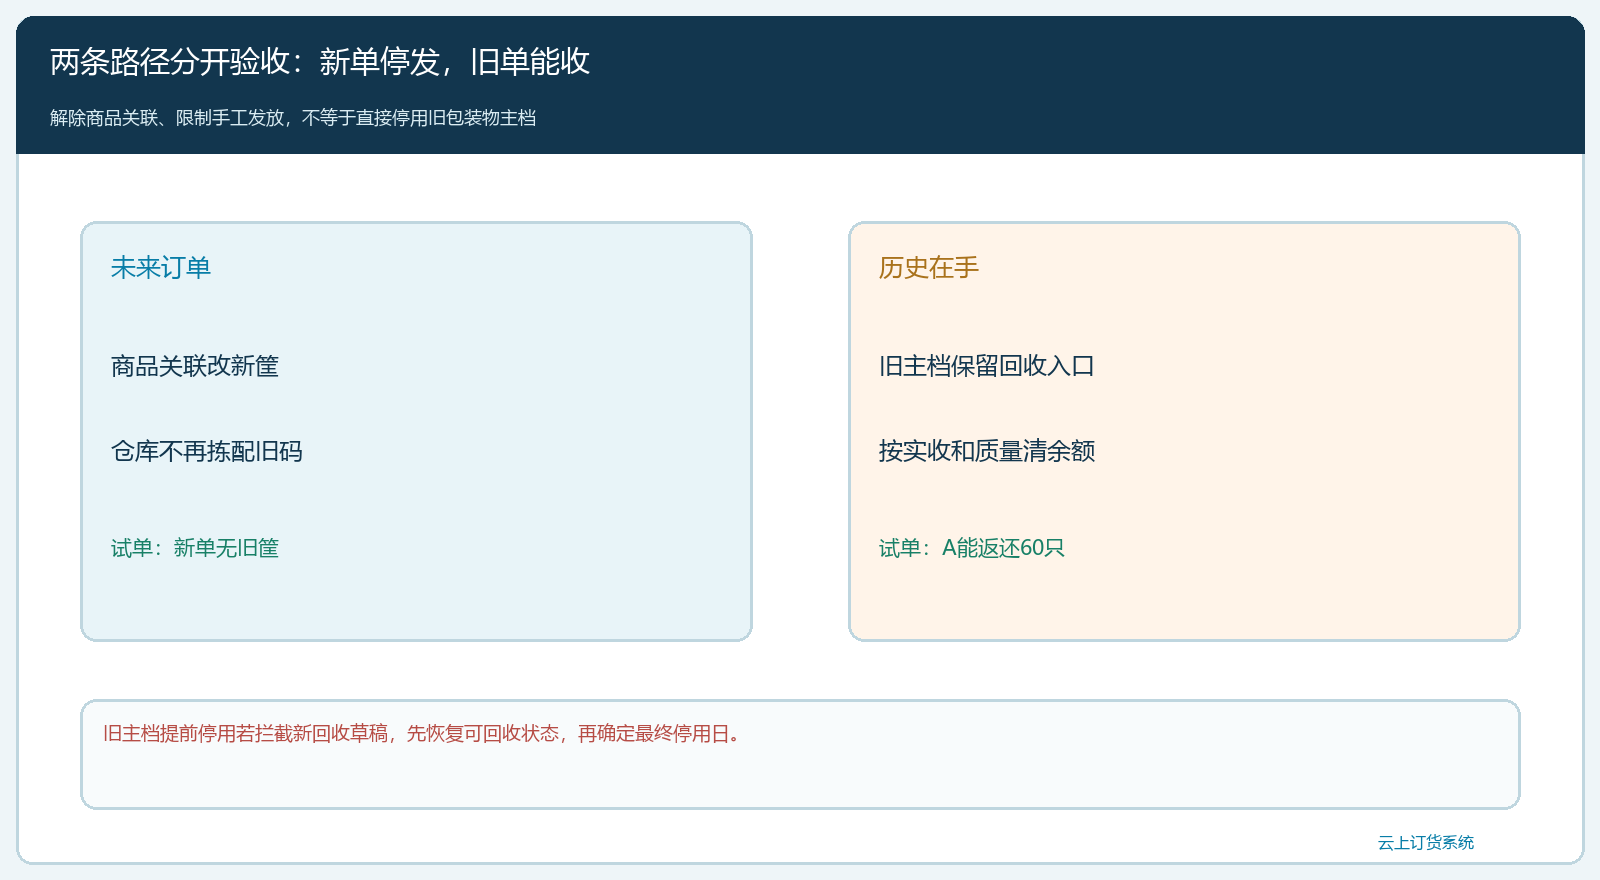Click the phrase 新单停发，旧单能收 in title
Viewport: 1600px width, 880px height.
tap(455, 62)
